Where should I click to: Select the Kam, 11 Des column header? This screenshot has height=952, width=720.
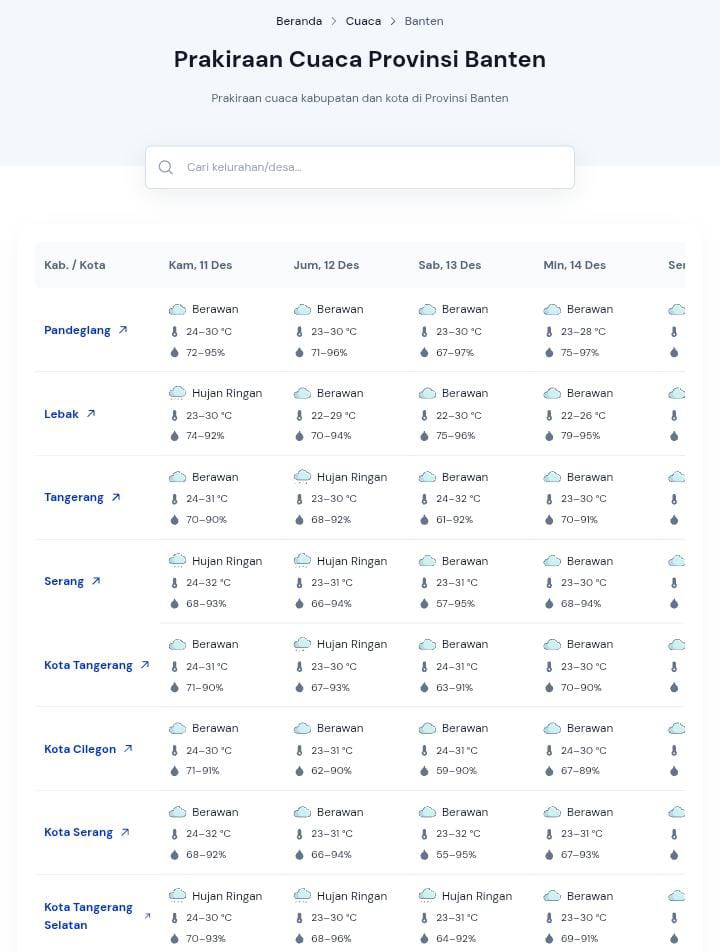click(200, 265)
